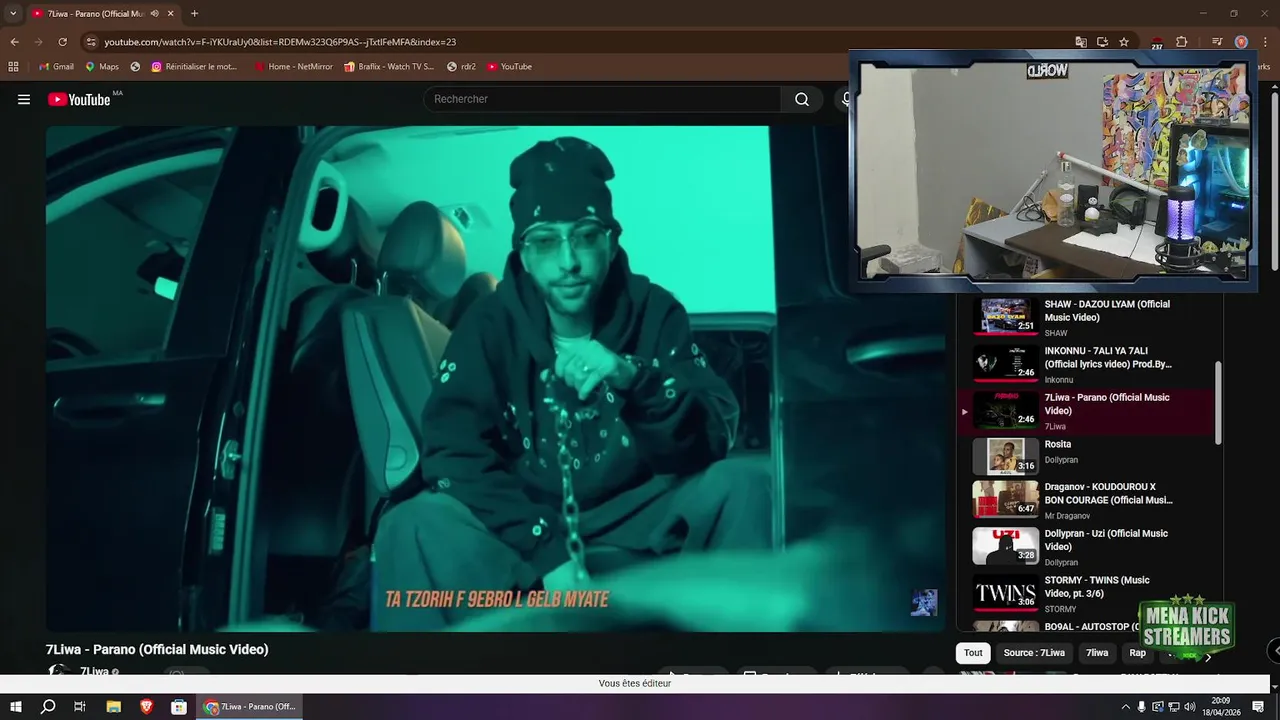The width and height of the screenshot is (1280, 720).
Task: Click the URL in the address bar
Action: tap(280, 42)
